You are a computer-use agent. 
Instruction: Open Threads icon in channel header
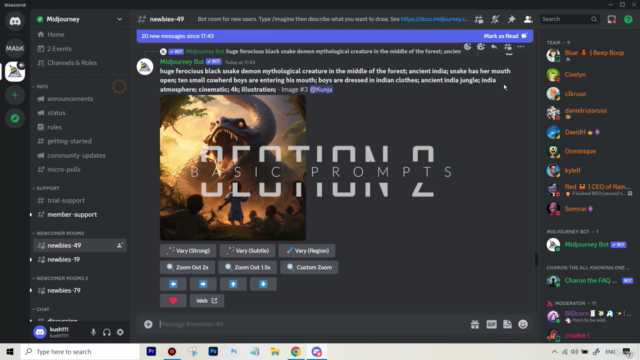click(478, 19)
